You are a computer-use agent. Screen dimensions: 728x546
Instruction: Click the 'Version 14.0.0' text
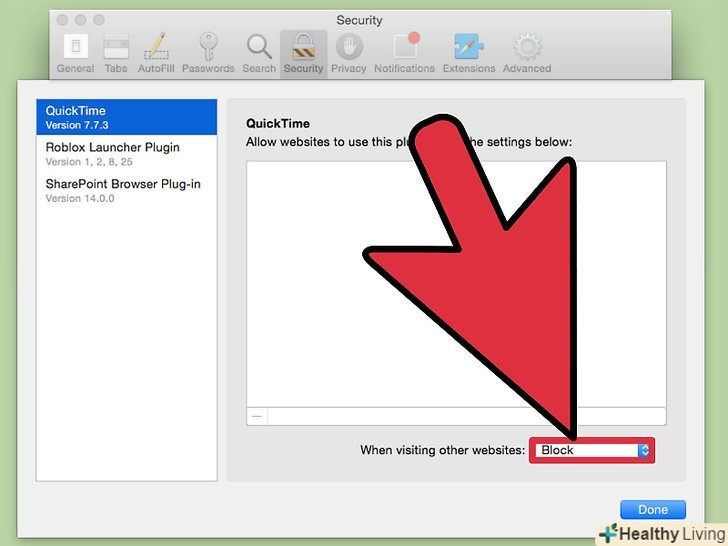point(80,198)
